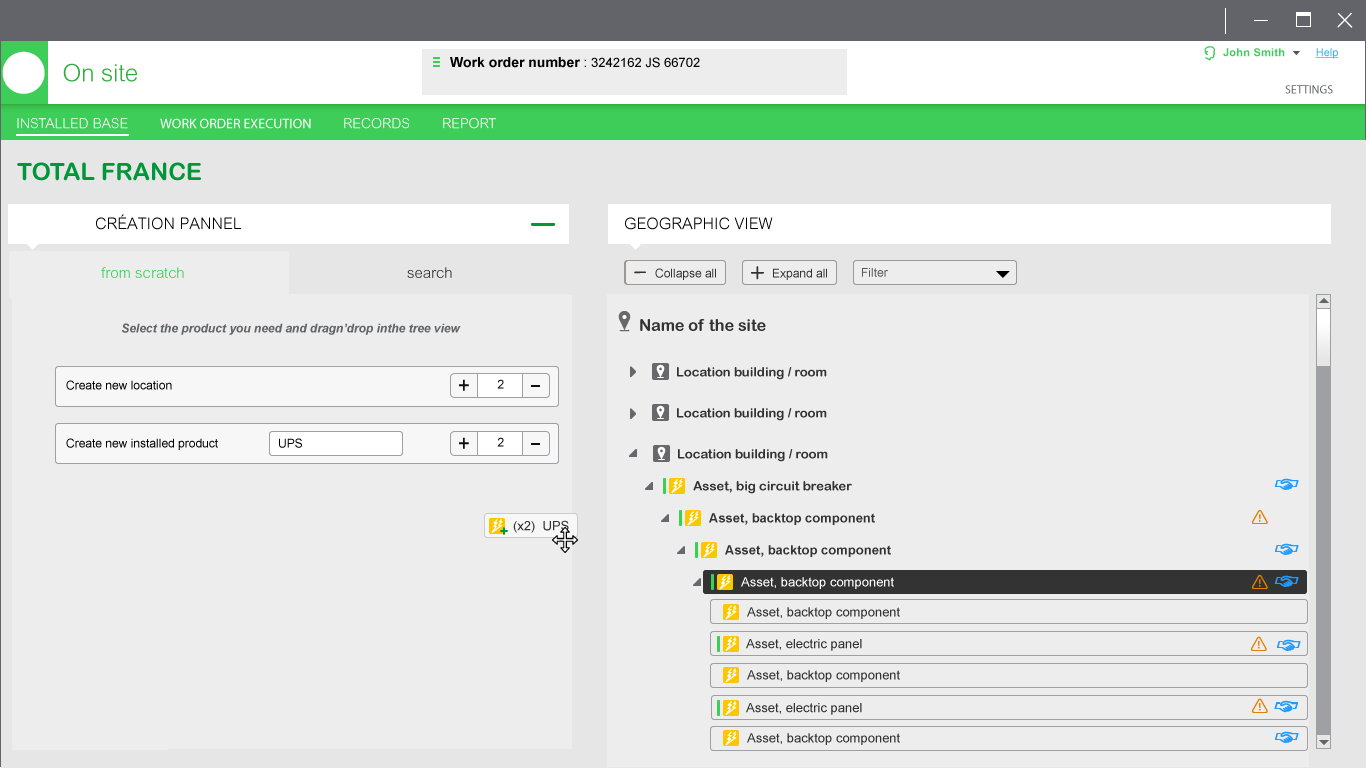
Task: Click the scrollbar up arrow in Geographic view
Action: coord(1324,300)
